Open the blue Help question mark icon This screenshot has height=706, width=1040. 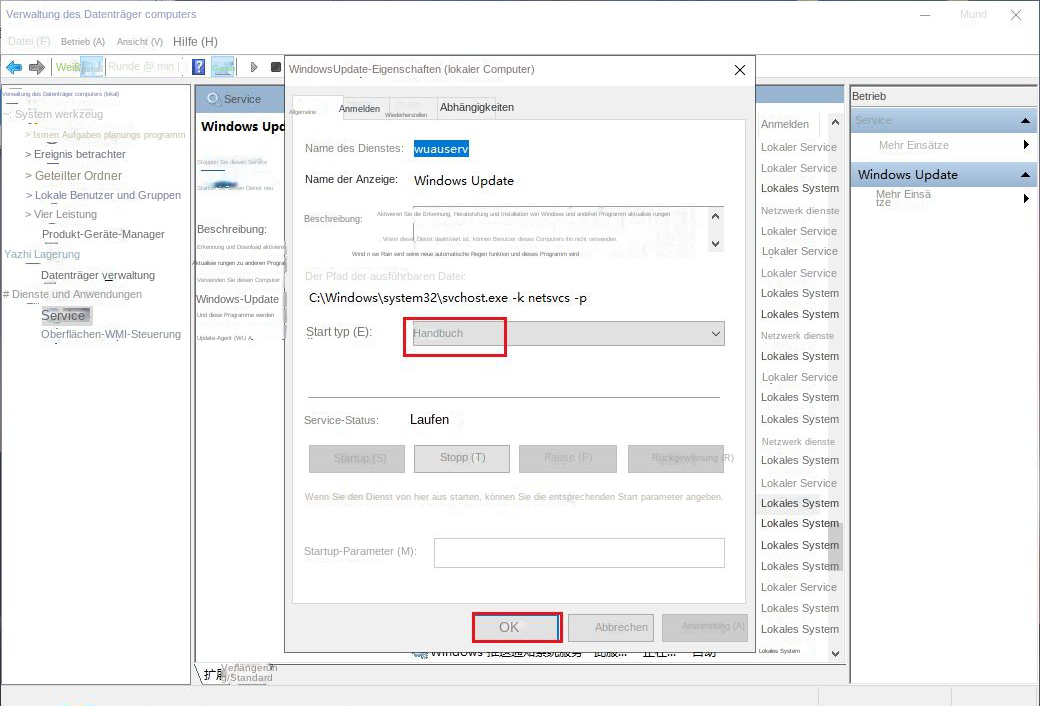pos(198,67)
